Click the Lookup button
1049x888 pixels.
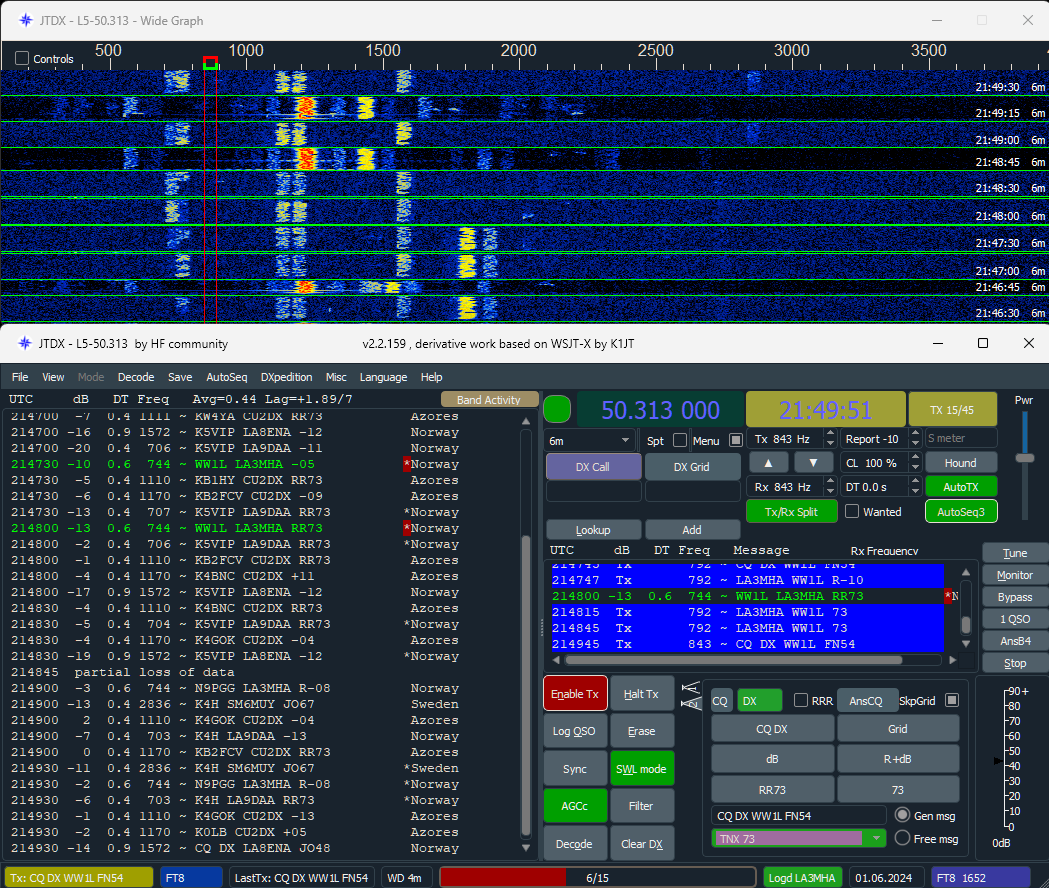click(593, 529)
